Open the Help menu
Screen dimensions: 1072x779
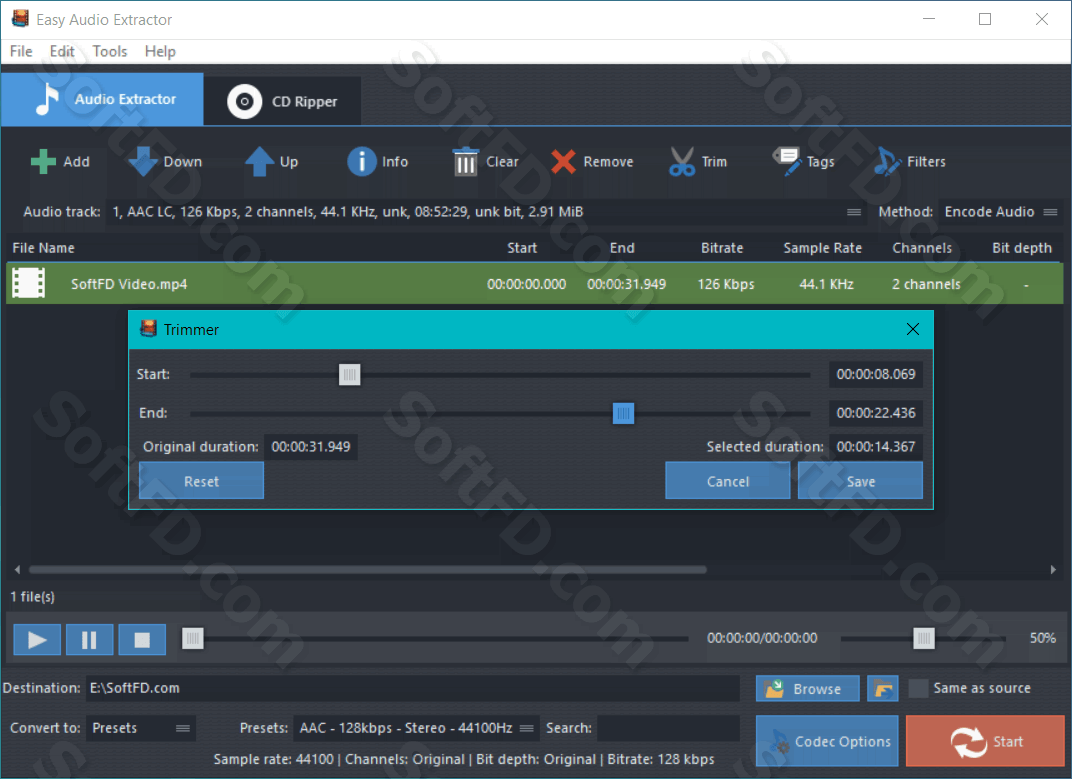tap(160, 51)
